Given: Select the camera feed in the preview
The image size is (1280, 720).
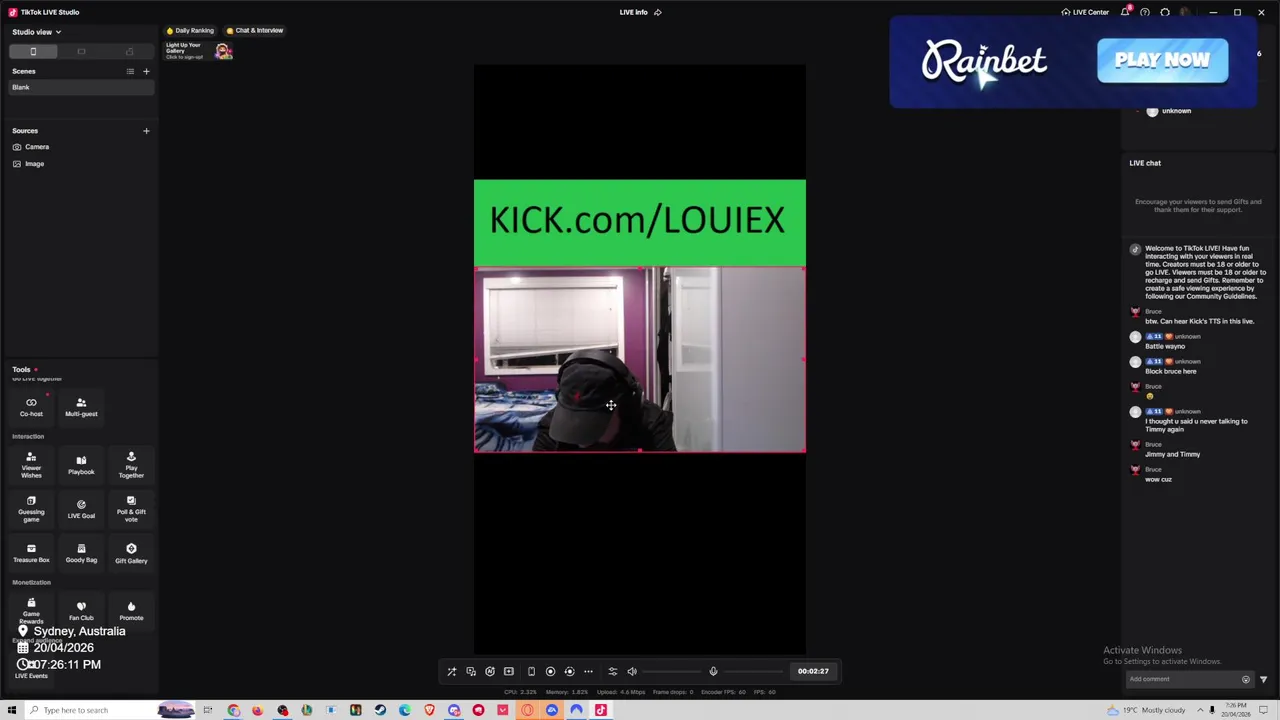Looking at the screenshot, I should point(639,360).
